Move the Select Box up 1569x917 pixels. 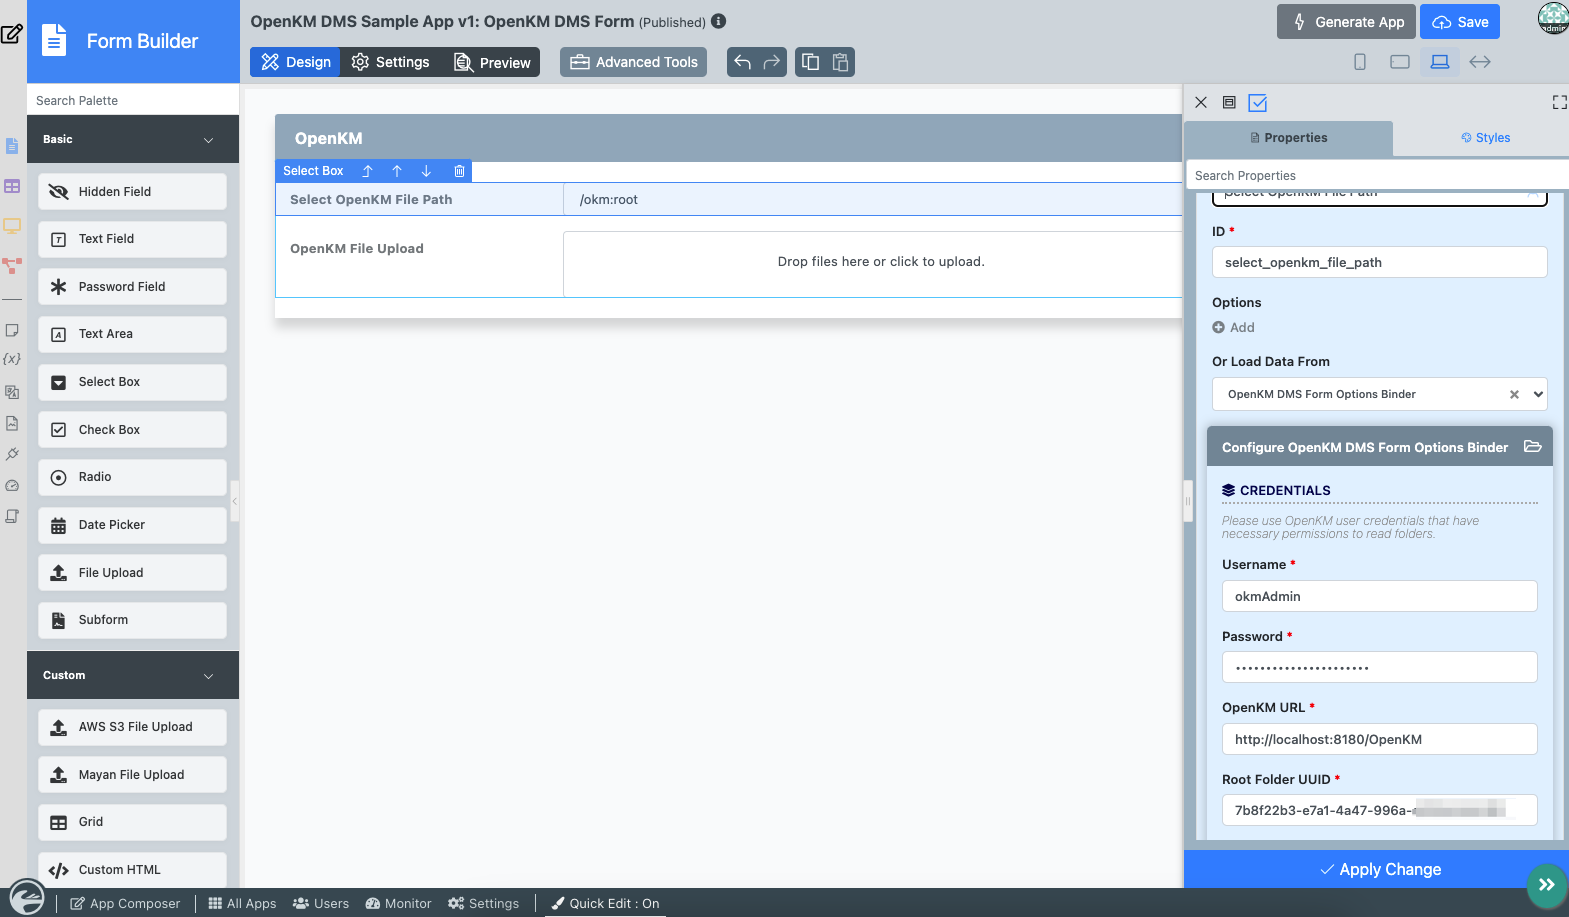tap(397, 171)
